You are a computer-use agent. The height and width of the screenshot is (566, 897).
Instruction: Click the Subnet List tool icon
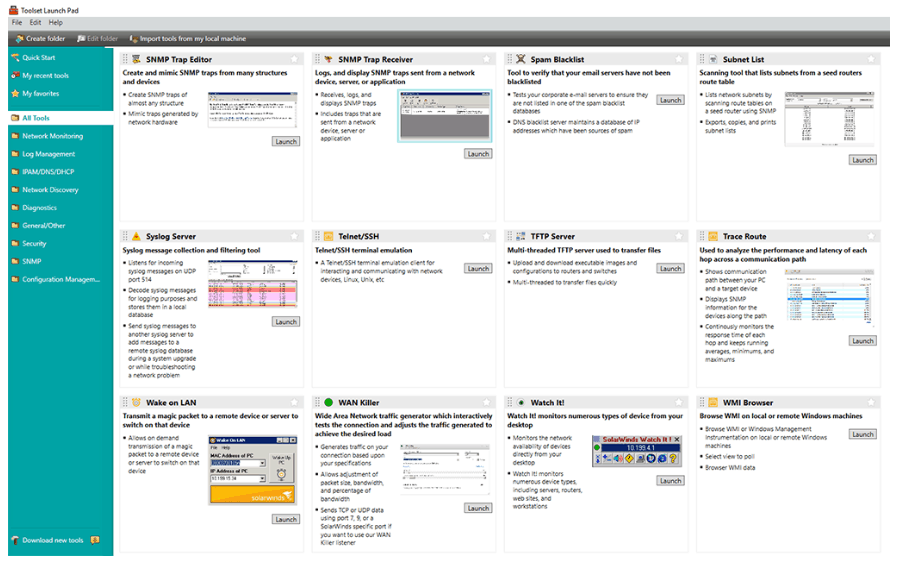713,59
